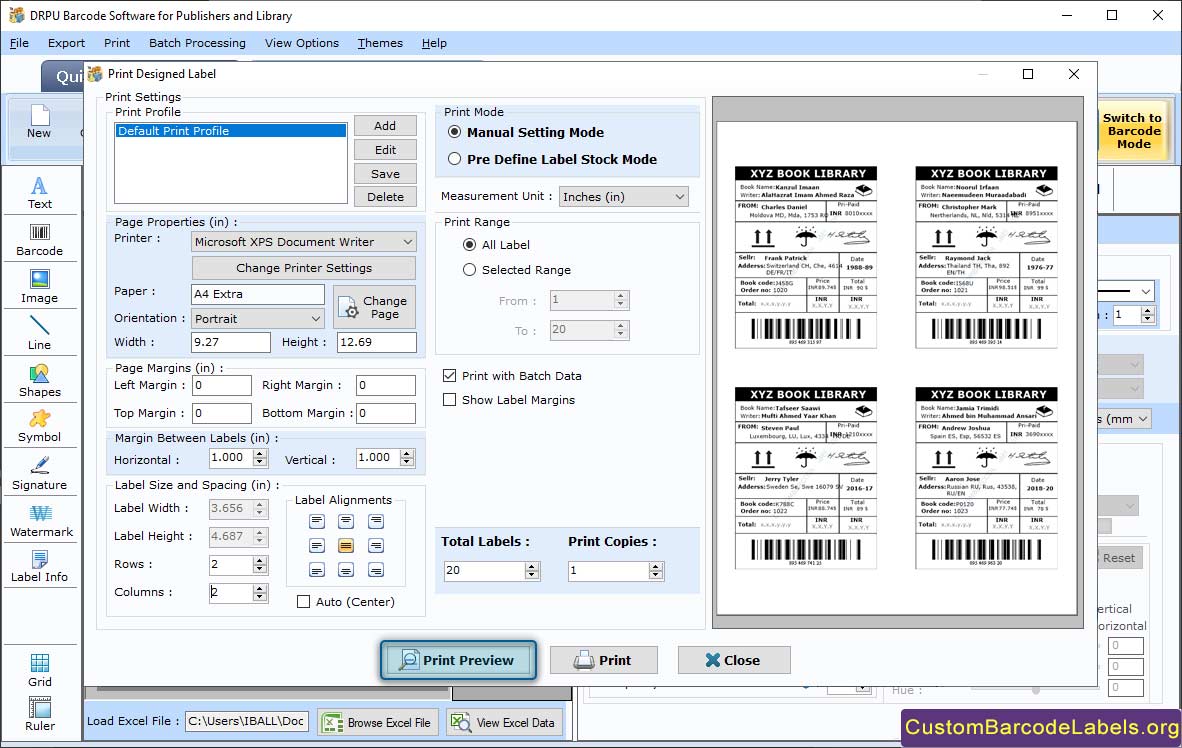Select the Watermark tool in sidebar
Viewport: 1182px width, 748px height.
(41, 521)
